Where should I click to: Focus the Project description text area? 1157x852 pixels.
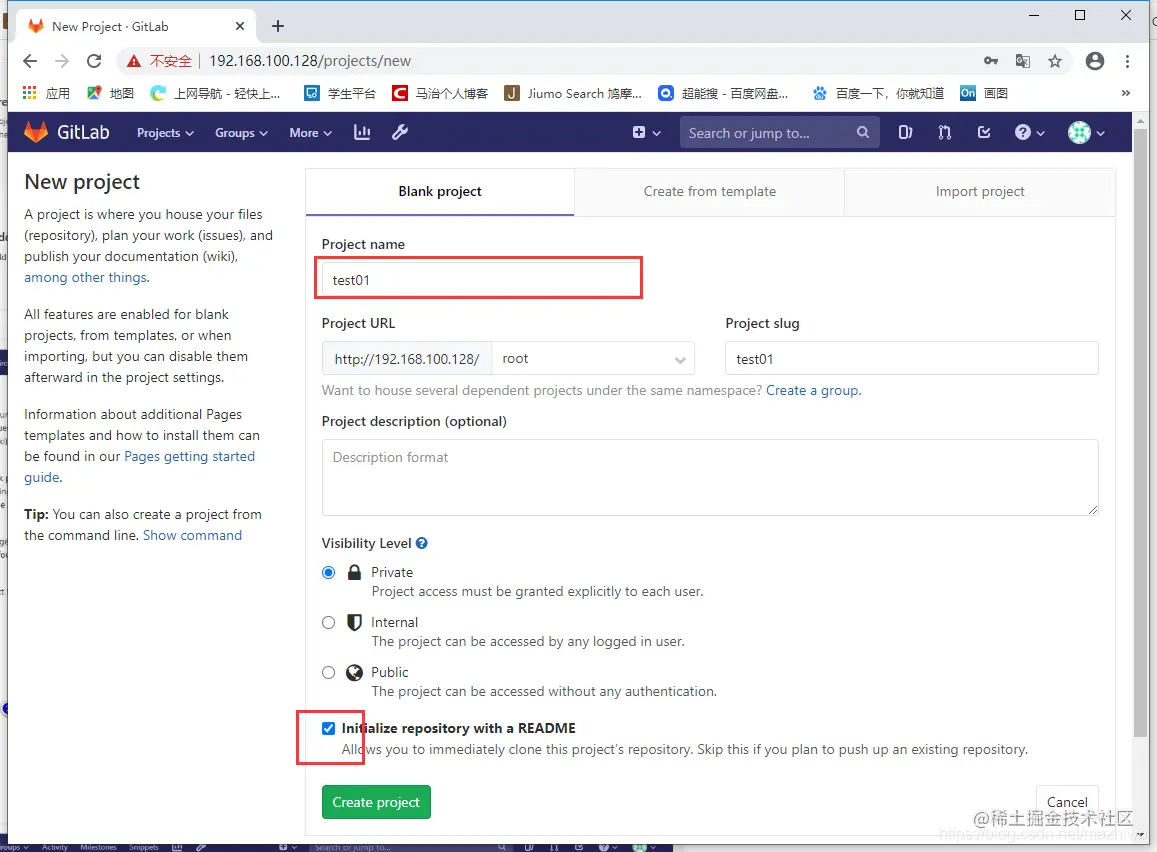click(710, 477)
